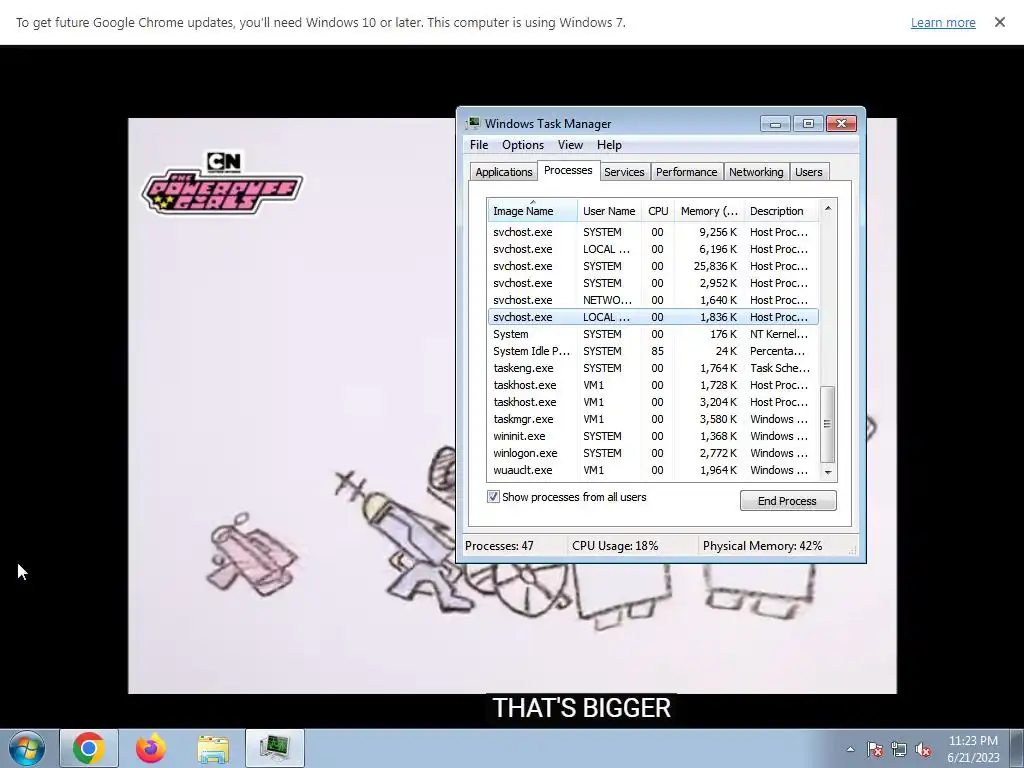
Task: Open the File menu
Action: 479,145
